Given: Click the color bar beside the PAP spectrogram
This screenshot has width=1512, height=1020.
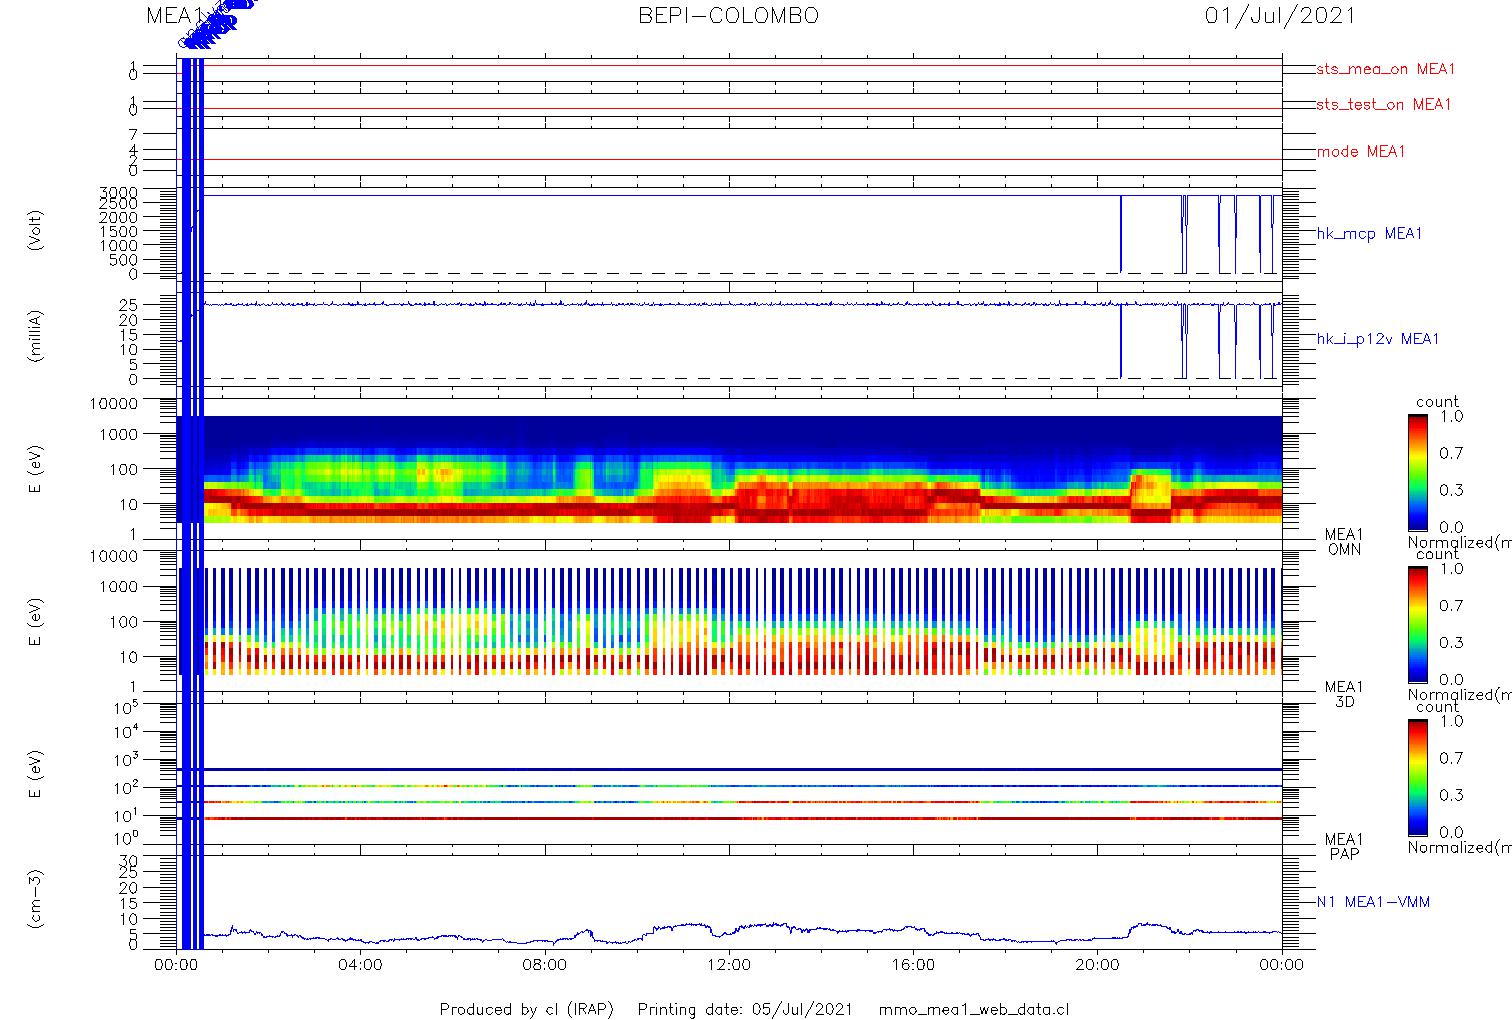Looking at the screenshot, I should tap(1417, 776).
